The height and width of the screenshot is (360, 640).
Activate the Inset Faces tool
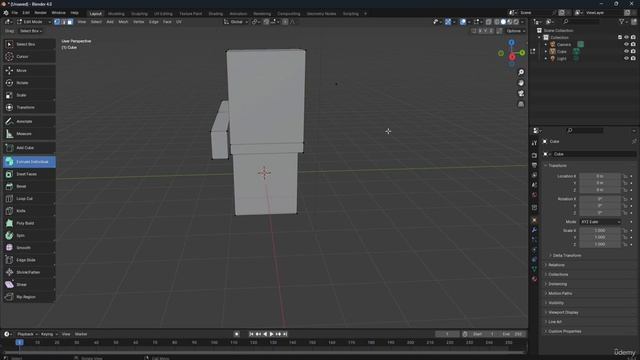pyautogui.click(x=29, y=174)
